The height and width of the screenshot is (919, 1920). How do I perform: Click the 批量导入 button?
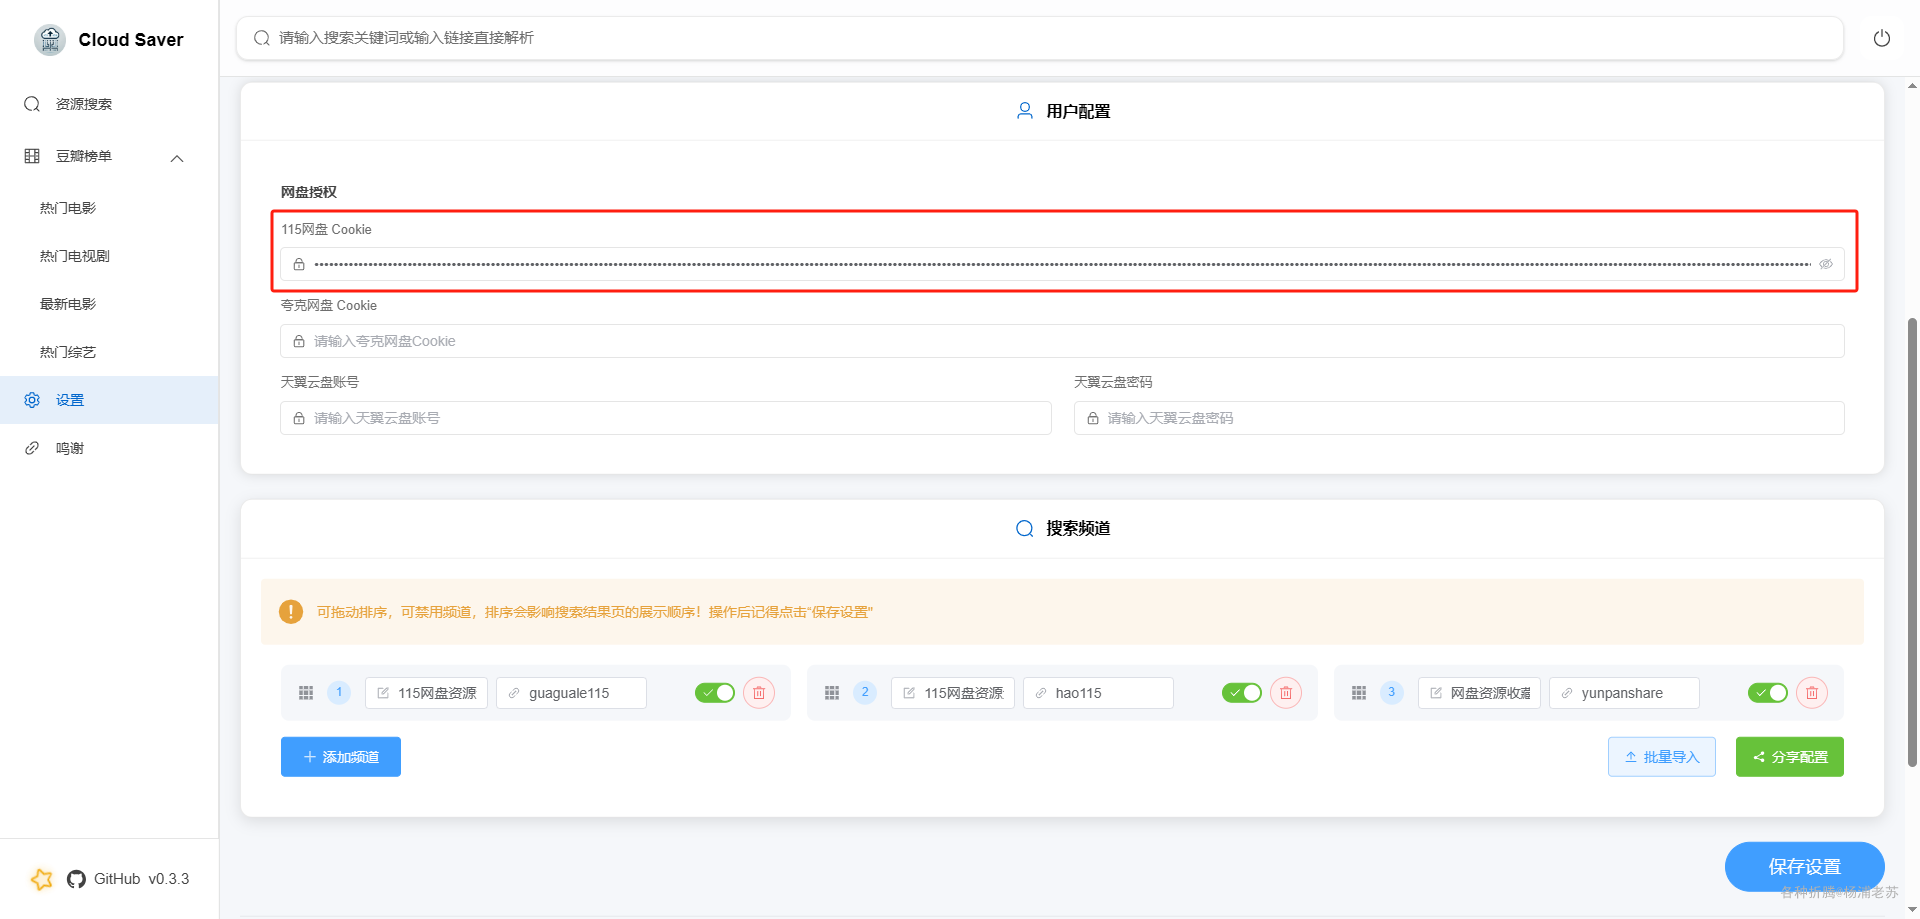click(x=1662, y=757)
